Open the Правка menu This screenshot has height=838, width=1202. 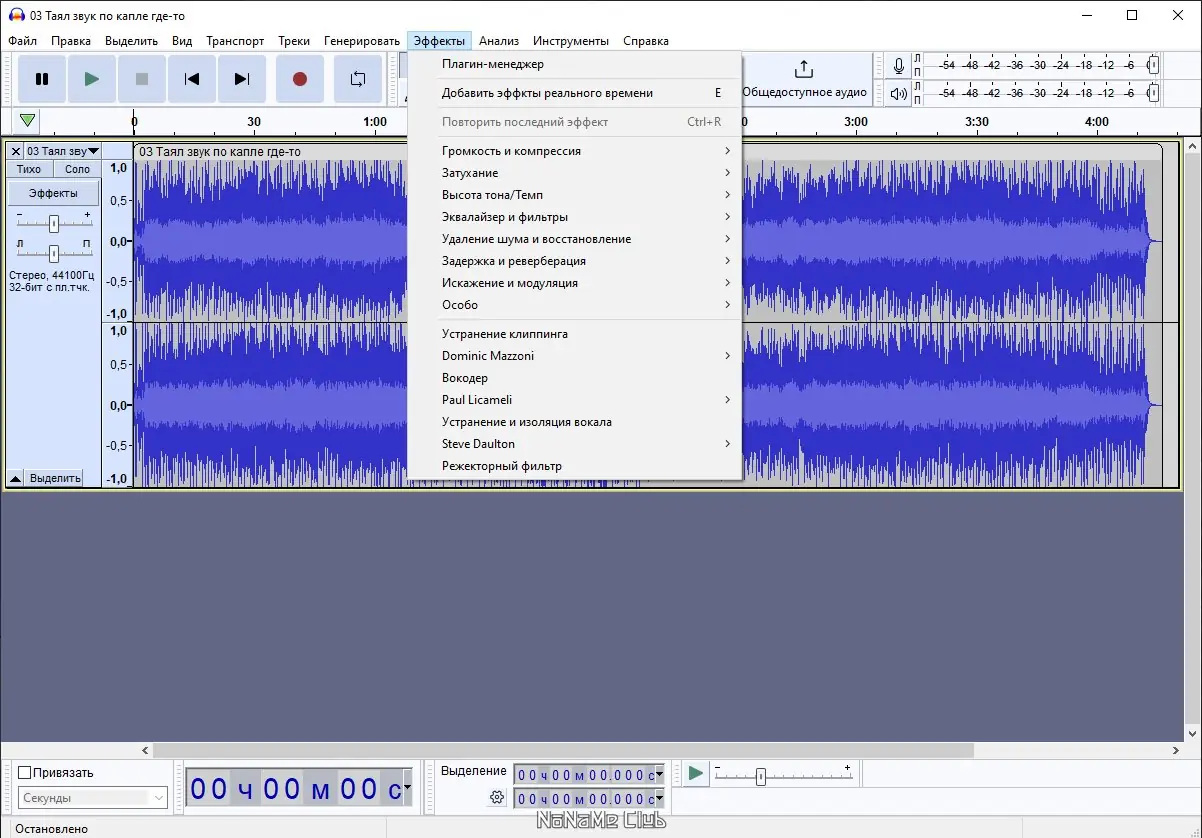pos(71,41)
